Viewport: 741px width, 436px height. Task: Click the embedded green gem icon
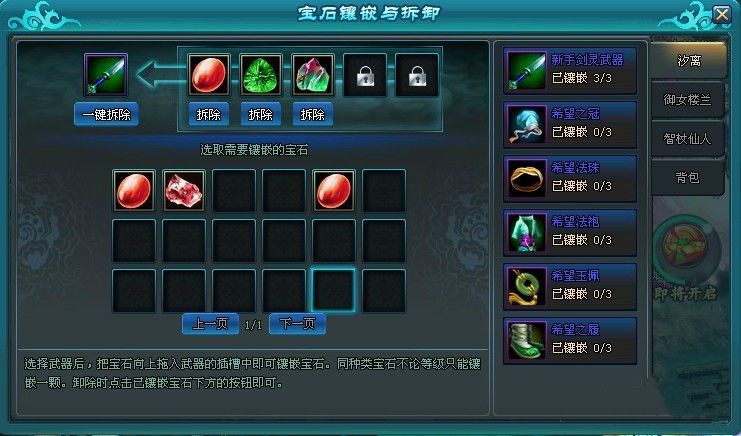coord(261,75)
